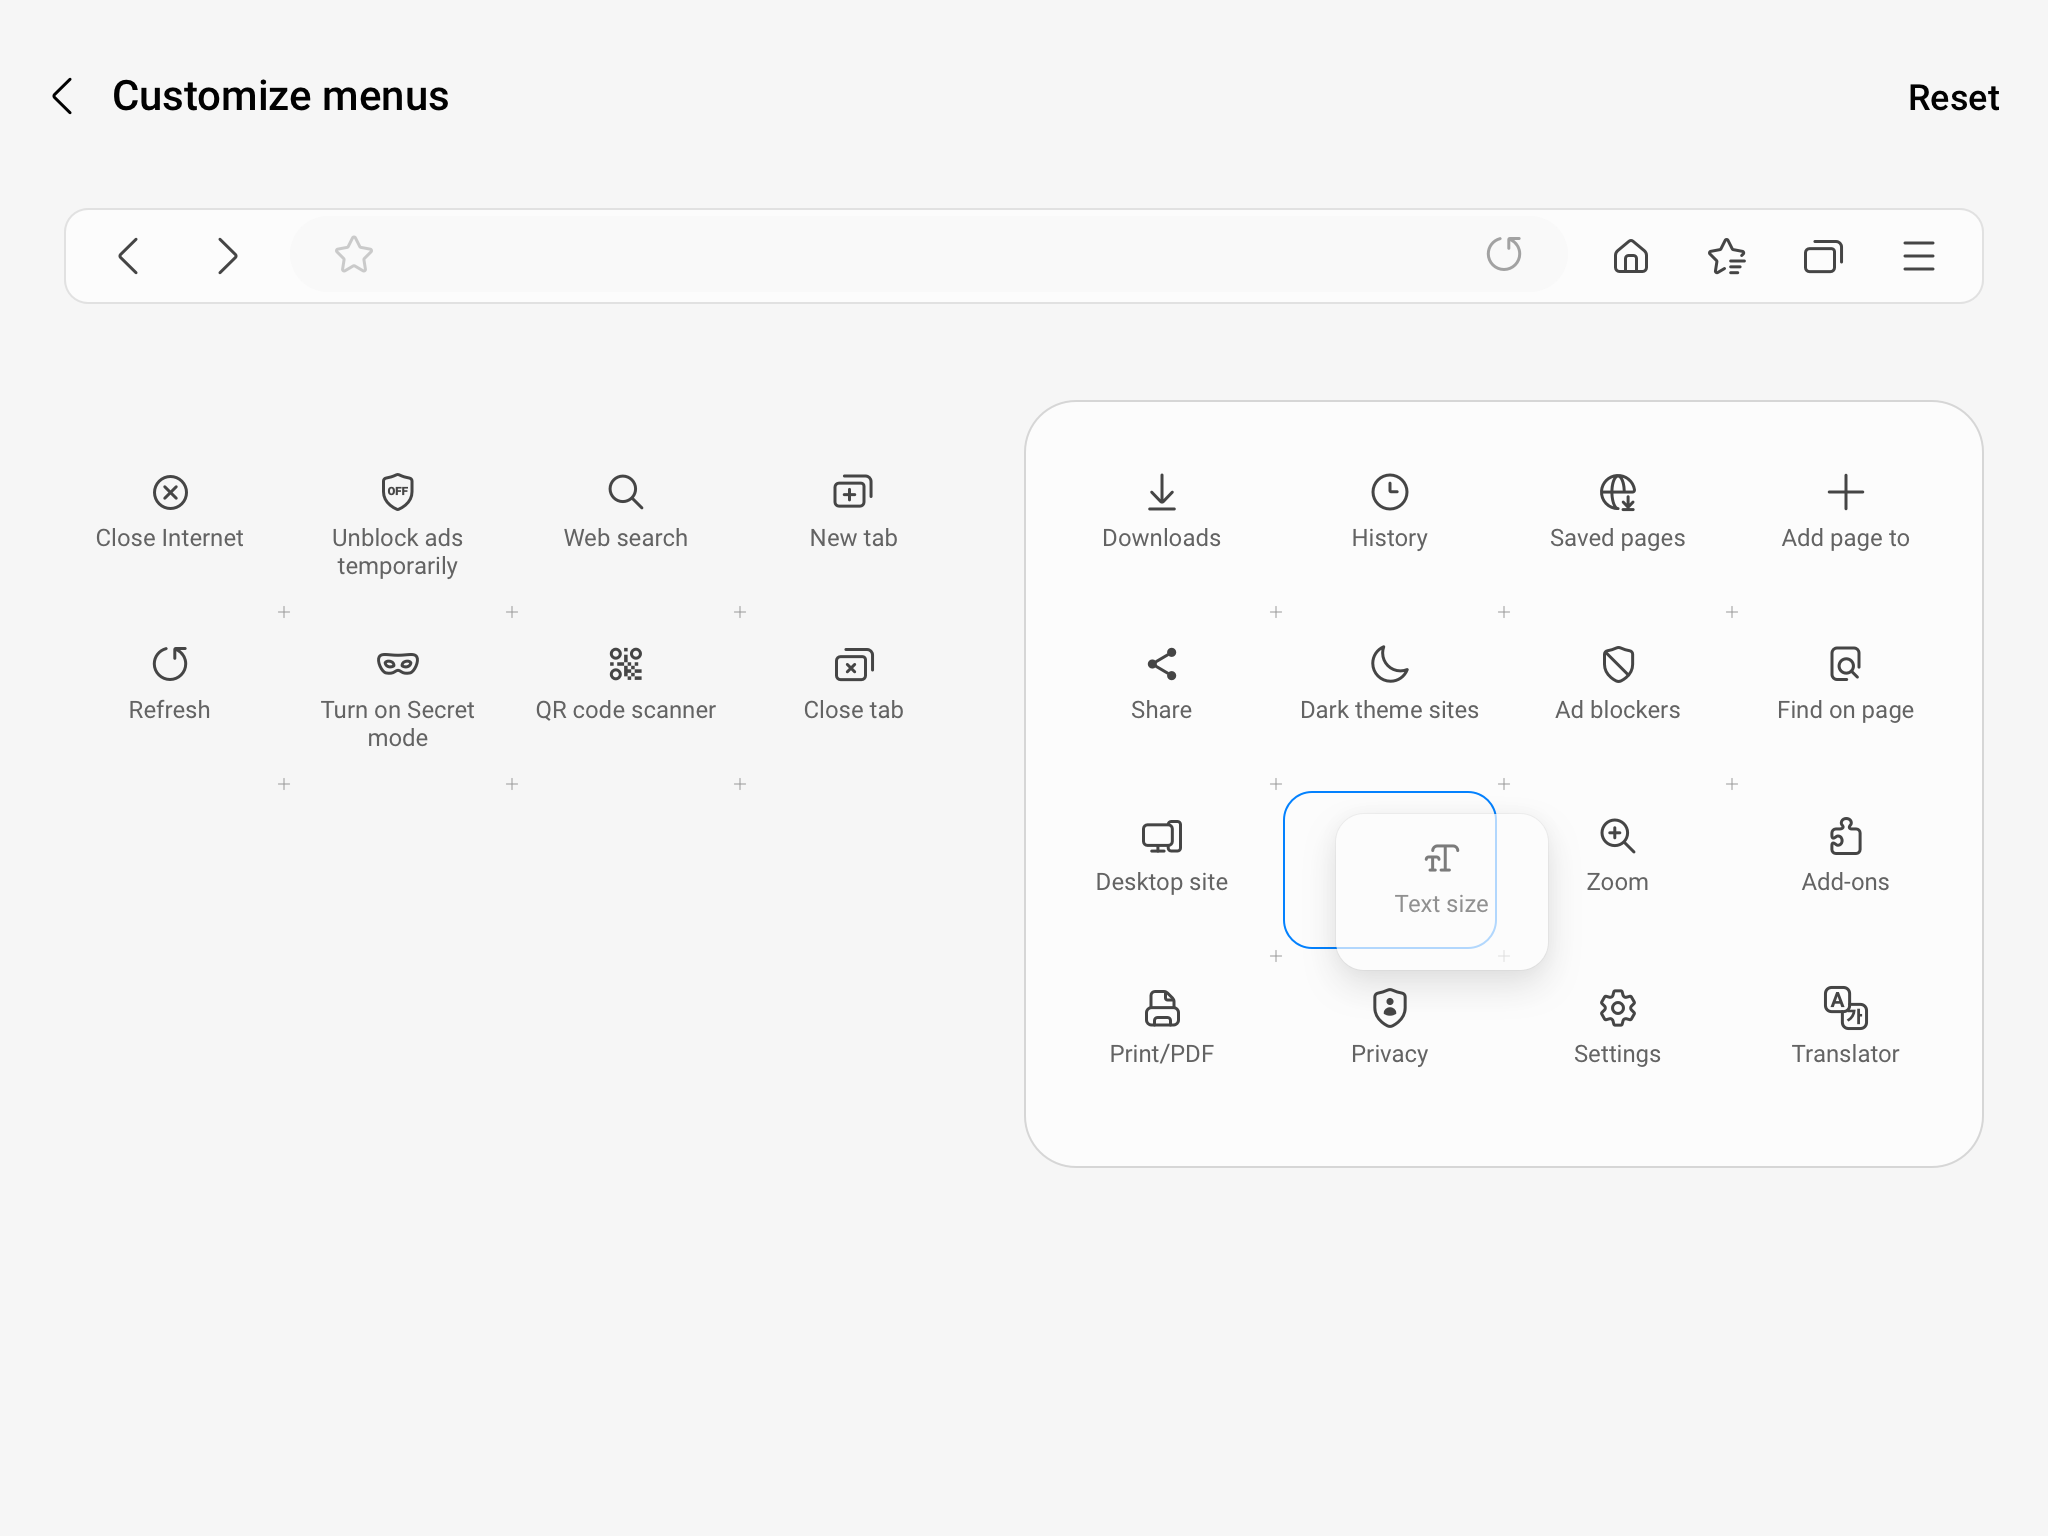
Task: Select Unblock ads temporarily item
Action: (398, 526)
